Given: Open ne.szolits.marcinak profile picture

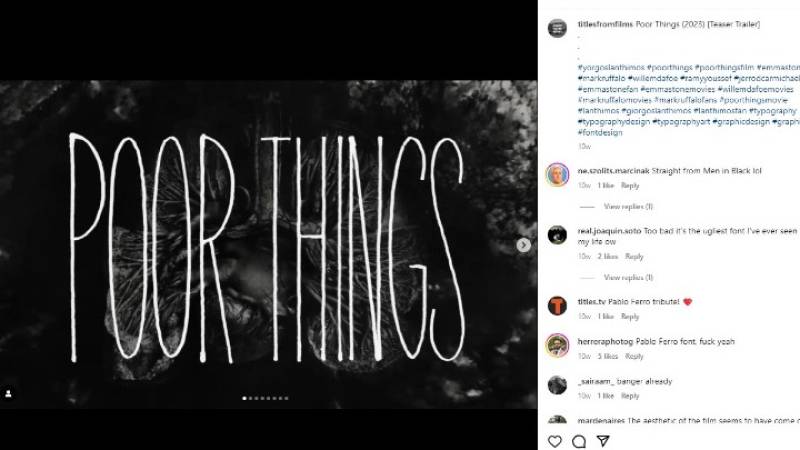Looking at the screenshot, I should tap(557, 175).
